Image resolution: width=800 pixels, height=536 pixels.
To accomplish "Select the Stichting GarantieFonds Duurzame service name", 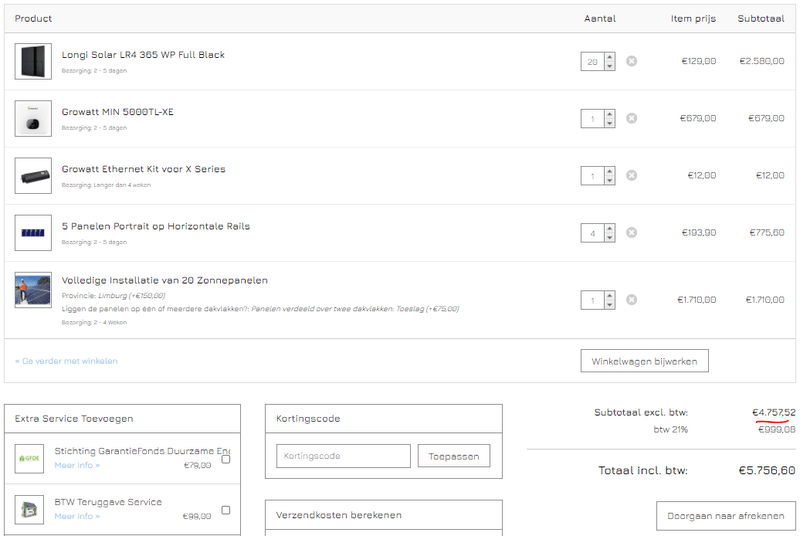I will (142, 451).
